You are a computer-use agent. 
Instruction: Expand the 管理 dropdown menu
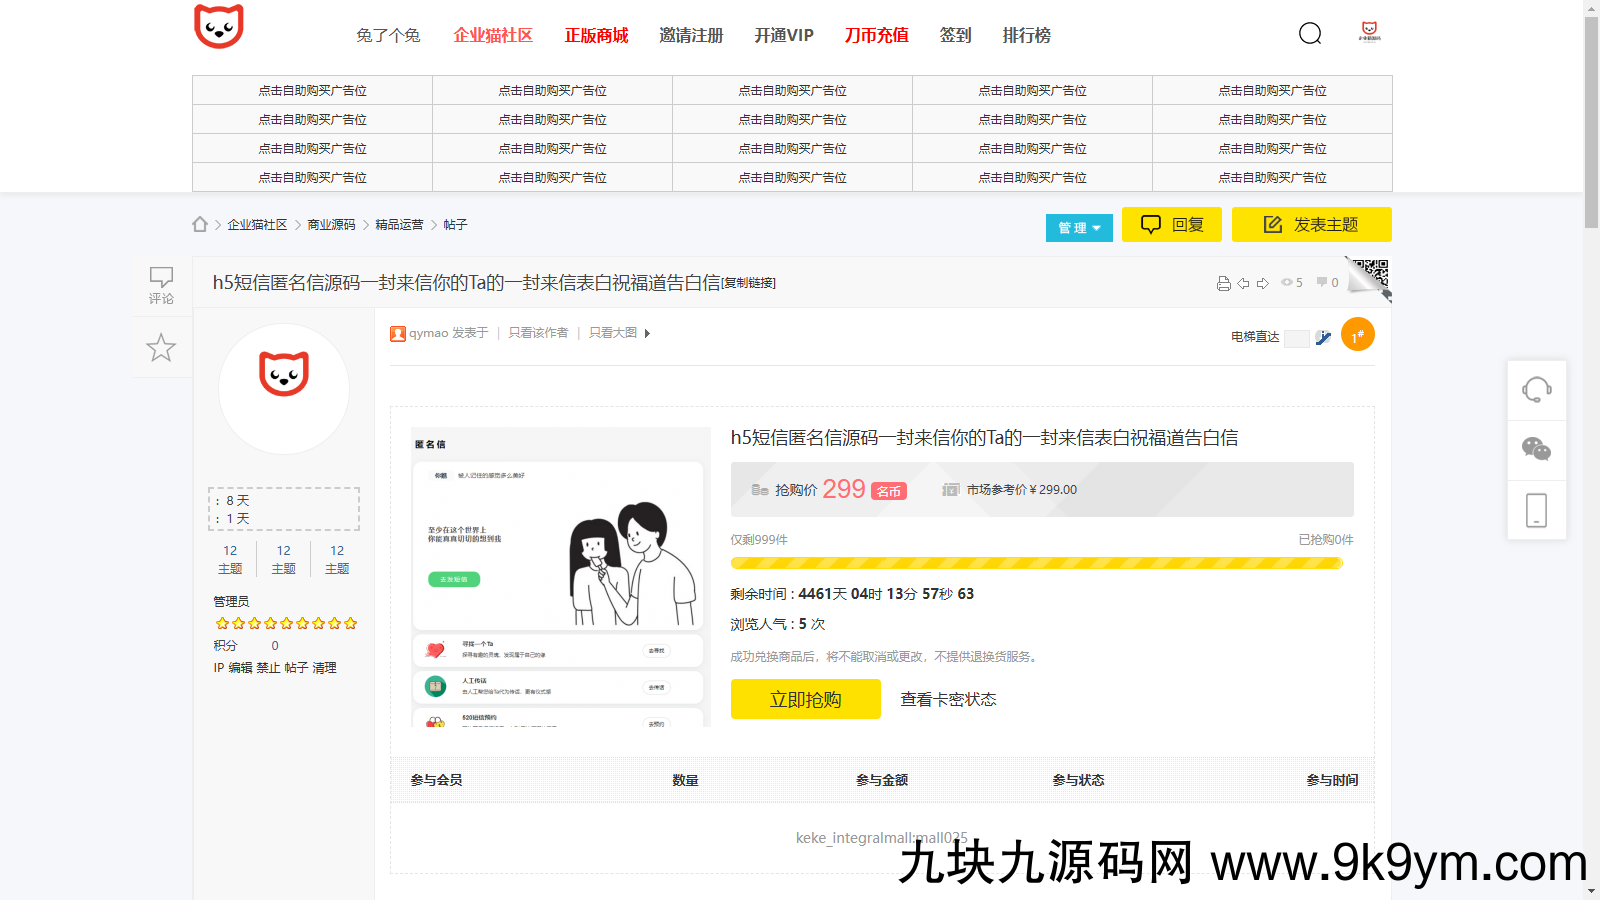pyautogui.click(x=1079, y=228)
